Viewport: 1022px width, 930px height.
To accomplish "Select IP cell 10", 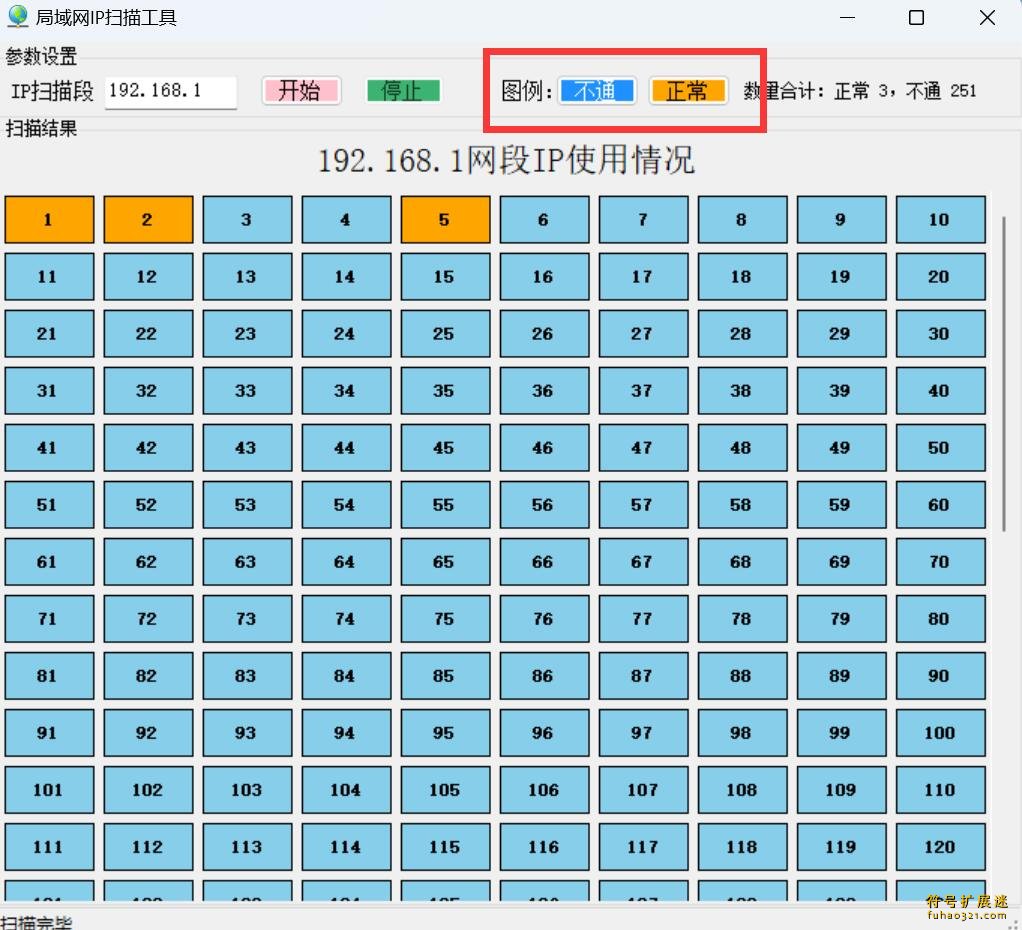I will click(941, 220).
